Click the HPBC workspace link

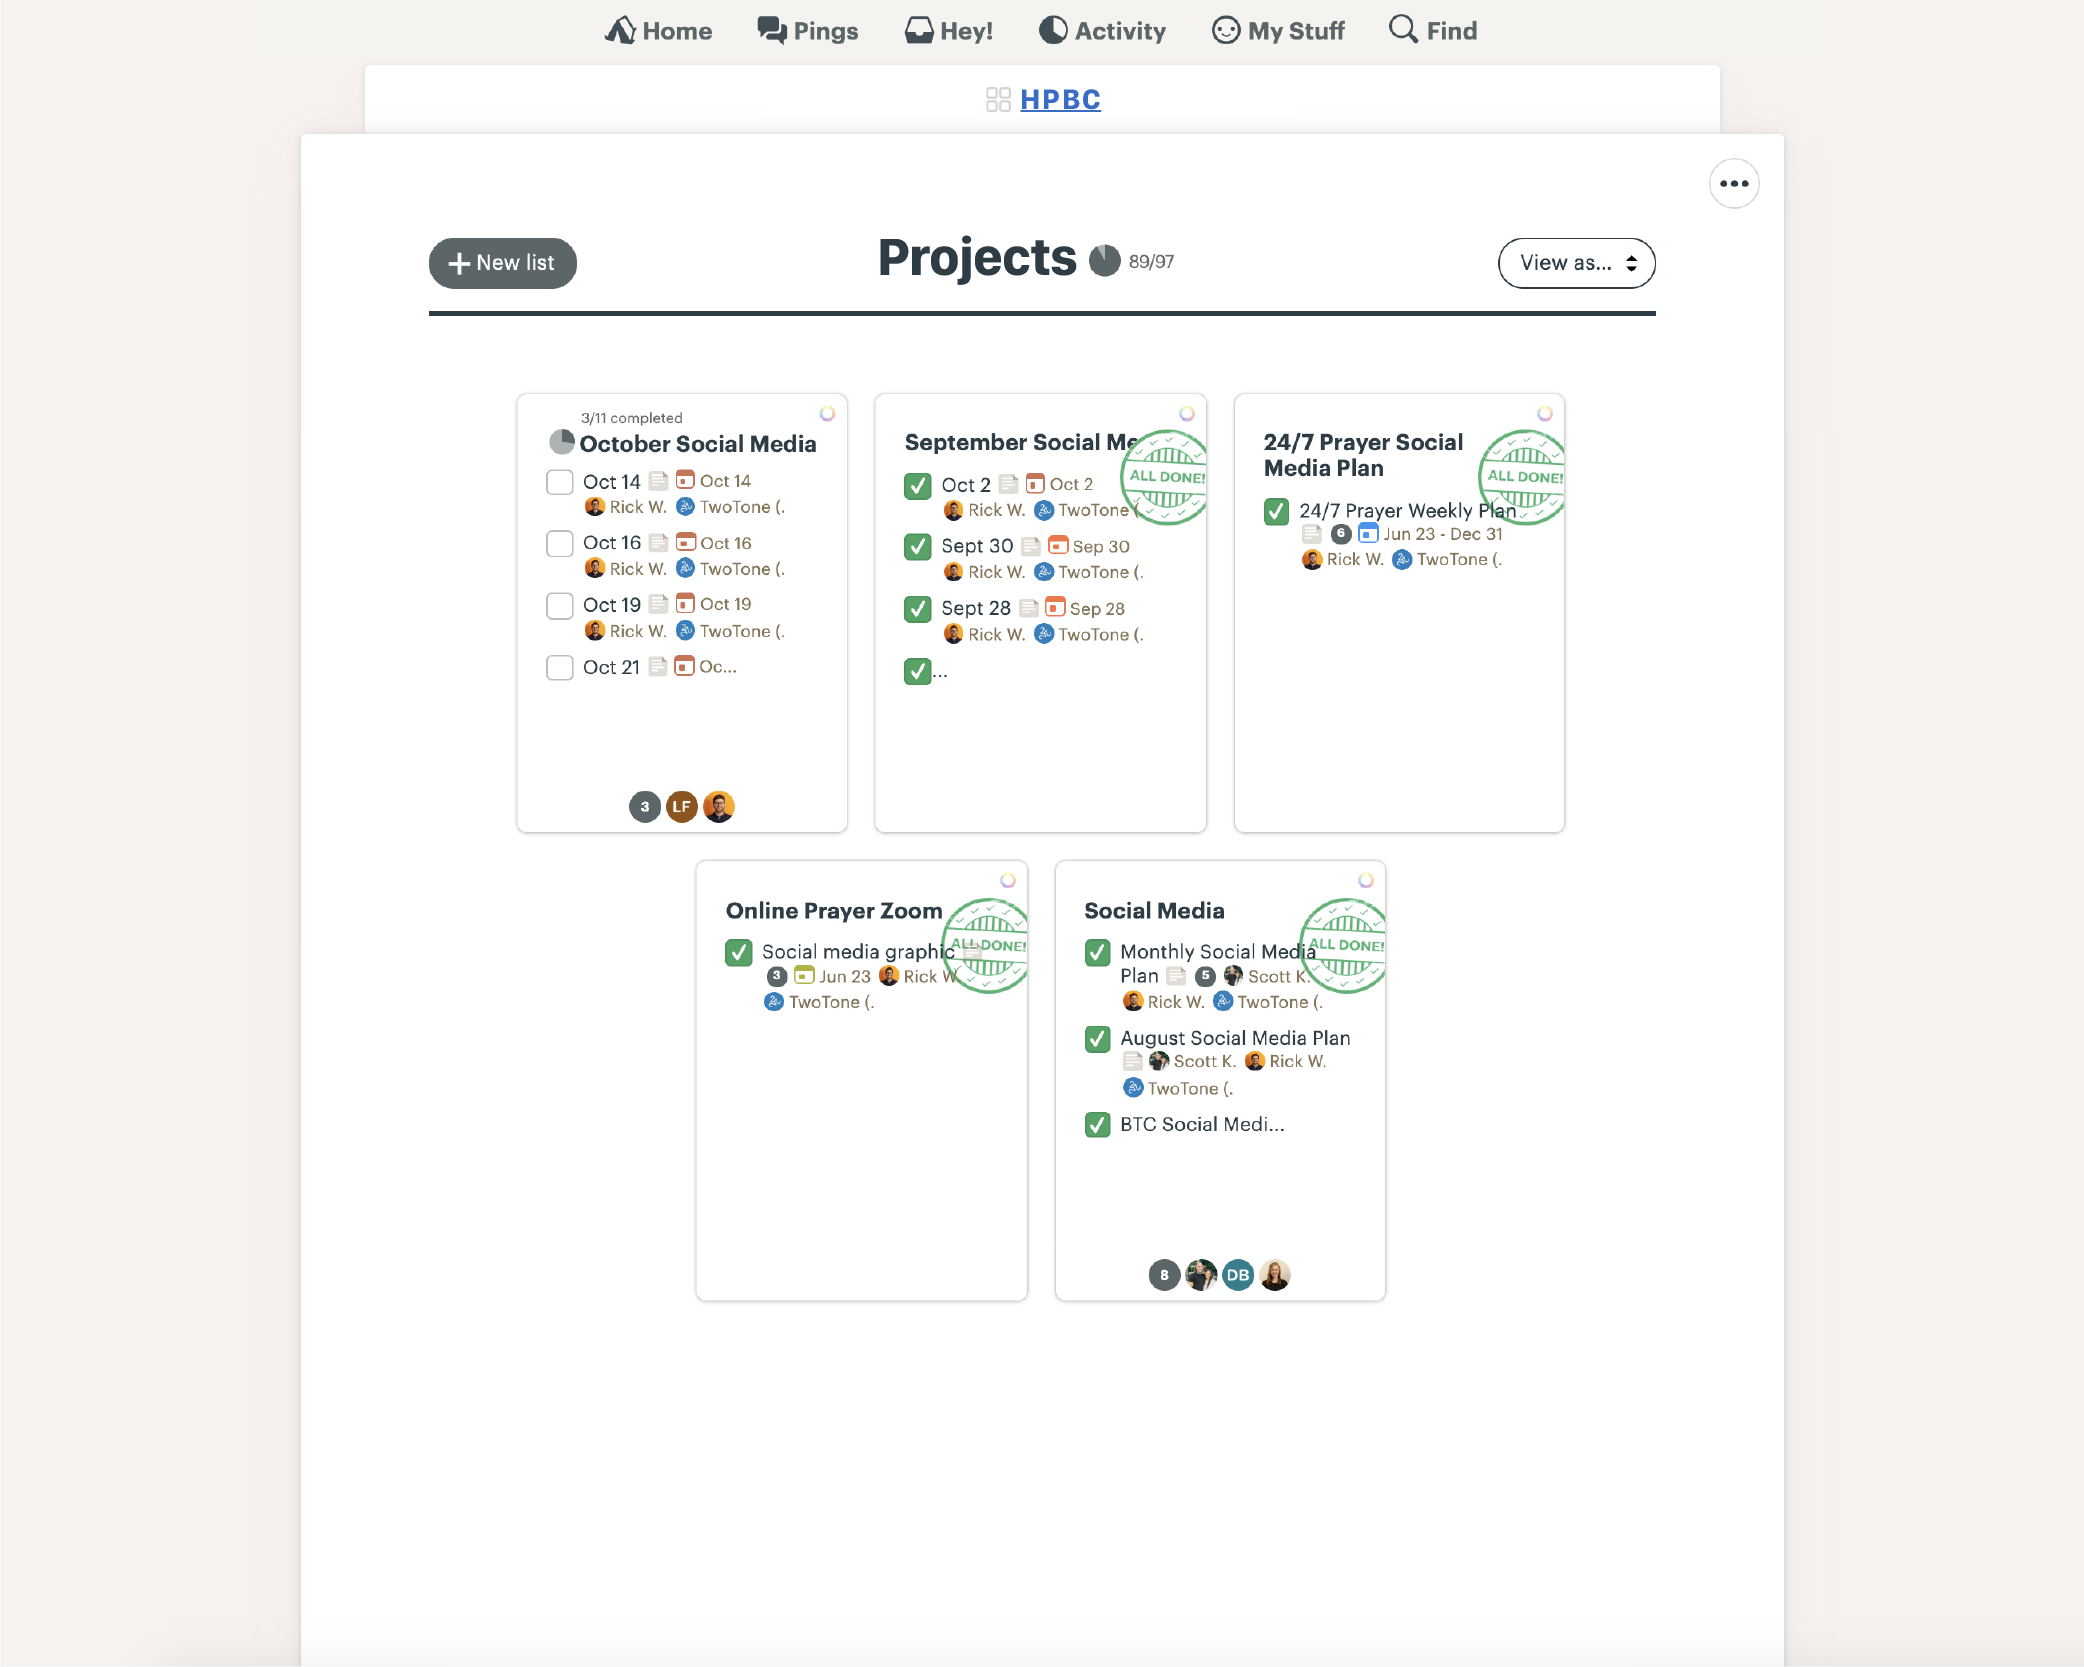pyautogui.click(x=1060, y=99)
